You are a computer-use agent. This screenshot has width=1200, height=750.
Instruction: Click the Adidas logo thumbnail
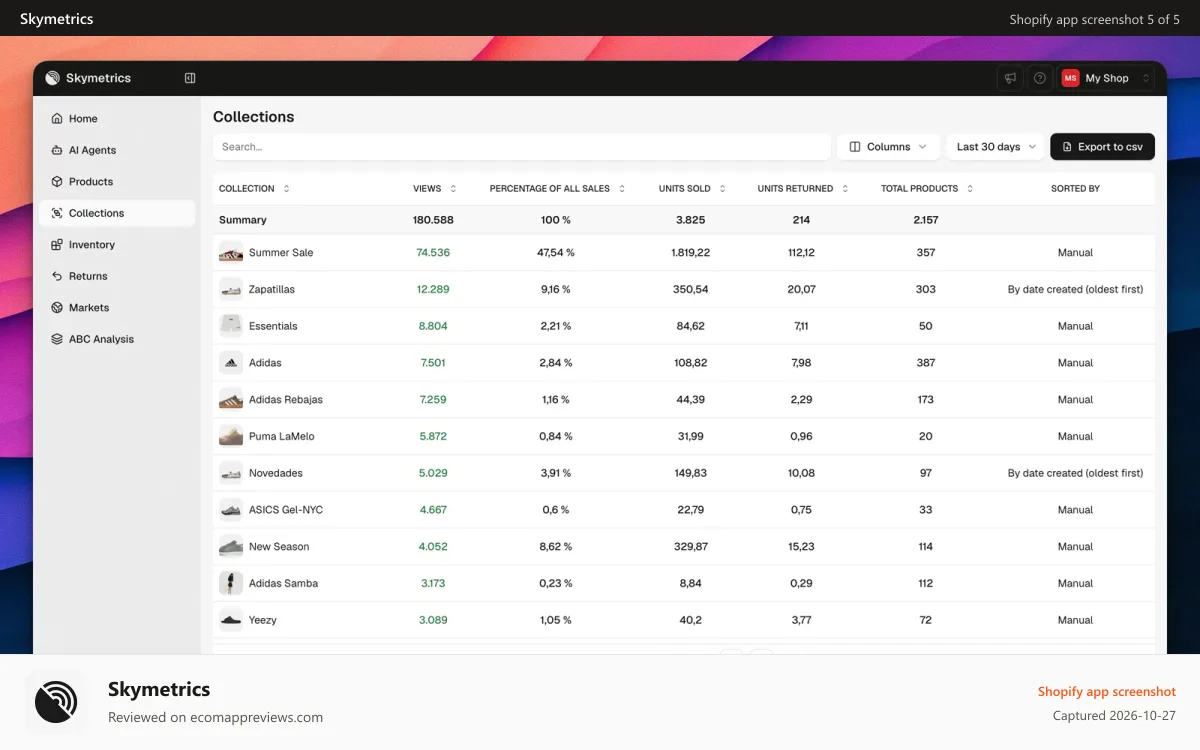click(231, 363)
